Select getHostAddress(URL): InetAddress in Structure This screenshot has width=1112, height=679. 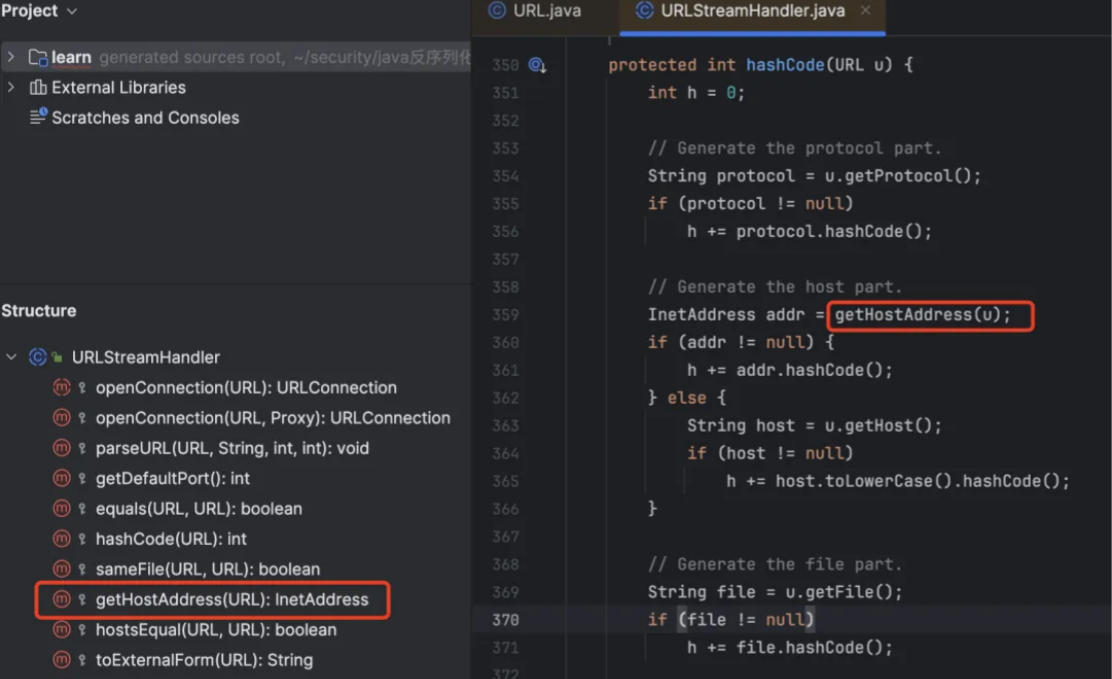coord(232,600)
